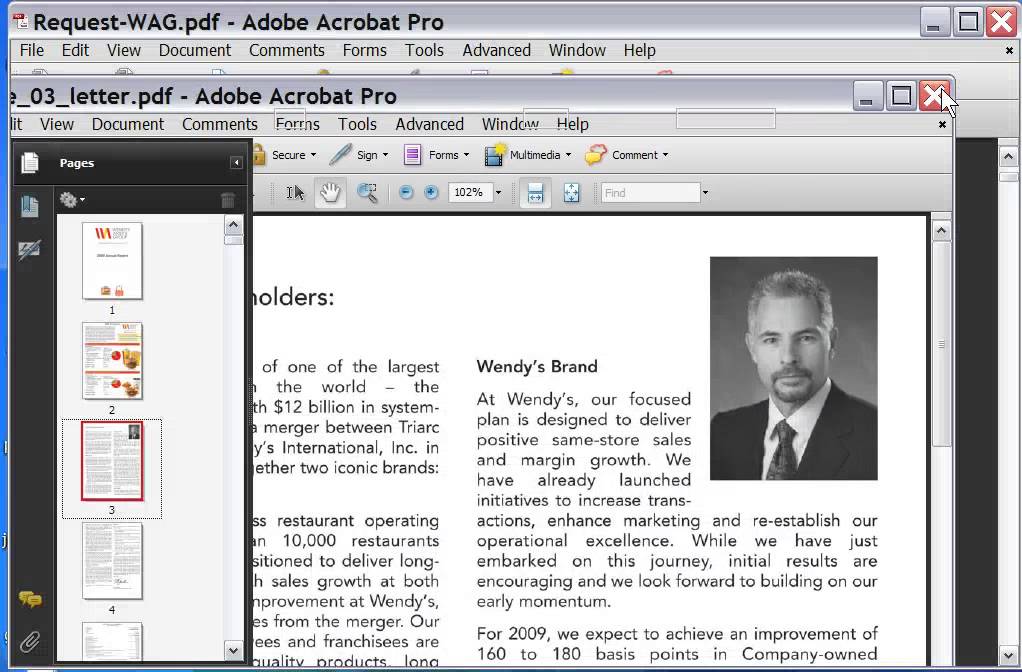Click Request-WAG.pdf window scrollbar down arrow
This screenshot has height=672, width=1022.
[1008, 656]
